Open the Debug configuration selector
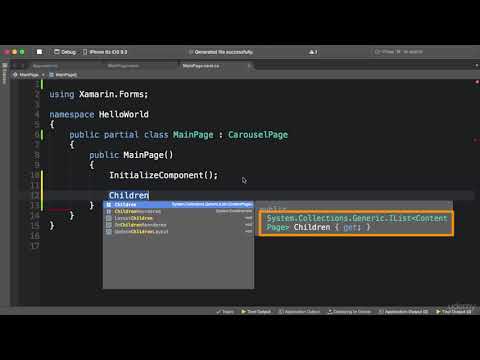Screen dimensions: 480x360 click(x=65, y=52)
